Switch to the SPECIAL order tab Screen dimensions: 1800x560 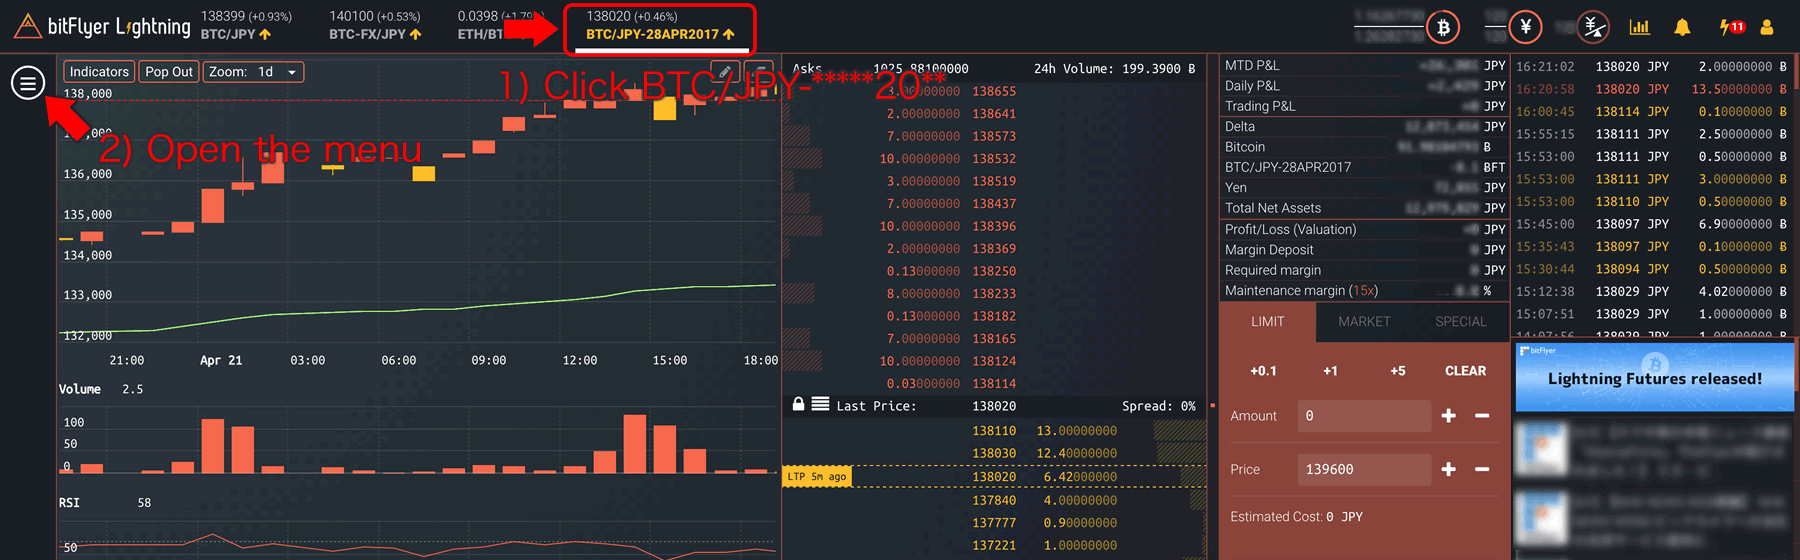[x=1460, y=322]
